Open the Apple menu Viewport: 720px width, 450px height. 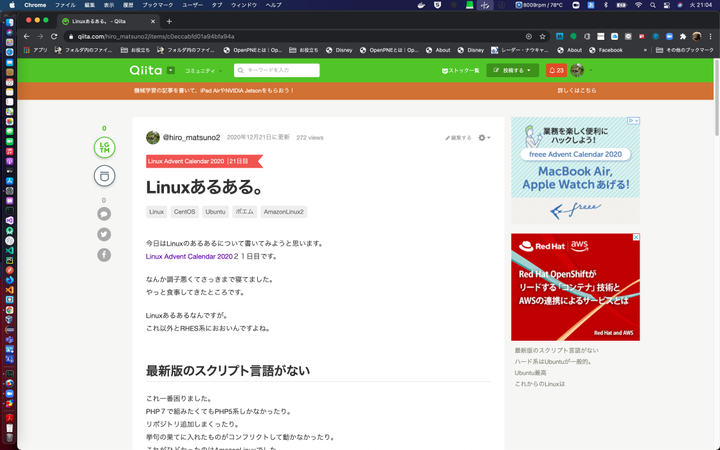click(12, 5)
